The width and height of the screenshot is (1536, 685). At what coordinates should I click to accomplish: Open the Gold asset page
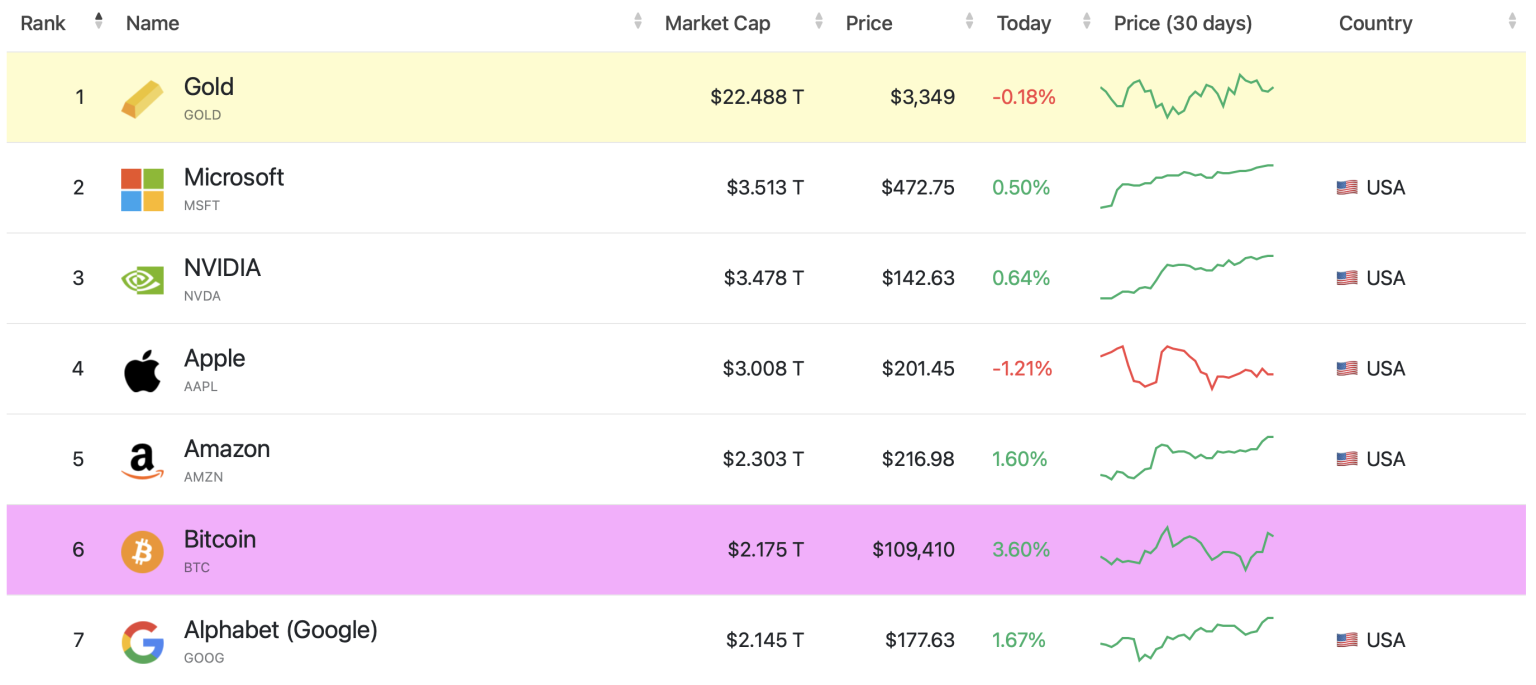209,87
